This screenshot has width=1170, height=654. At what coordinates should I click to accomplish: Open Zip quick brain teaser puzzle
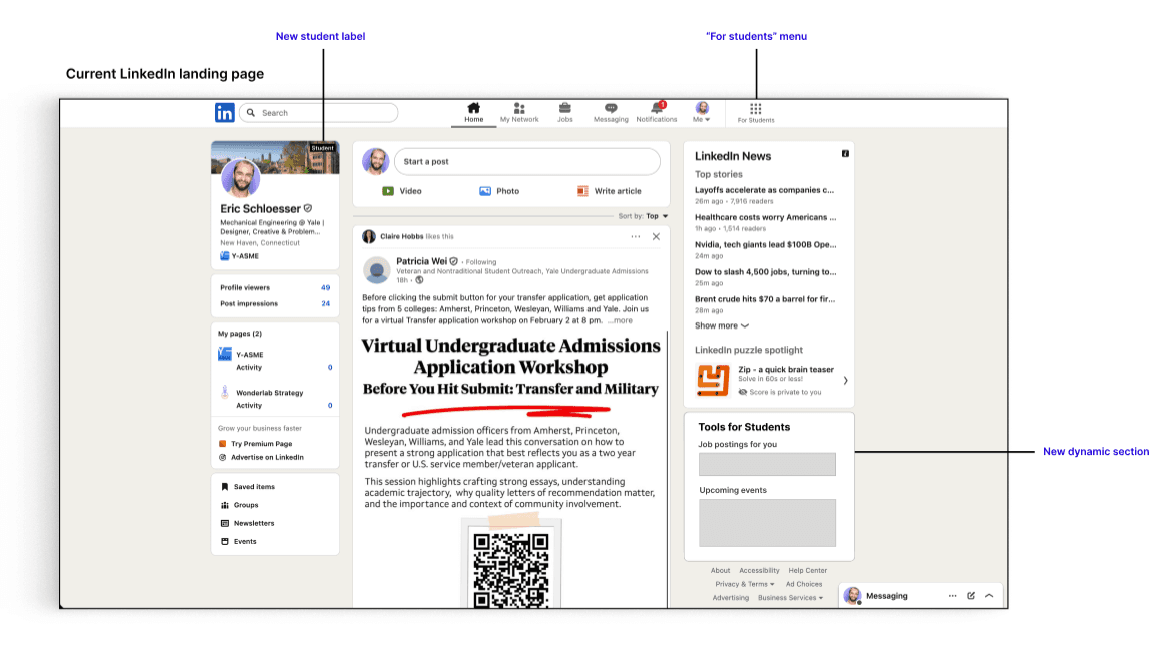786,370
